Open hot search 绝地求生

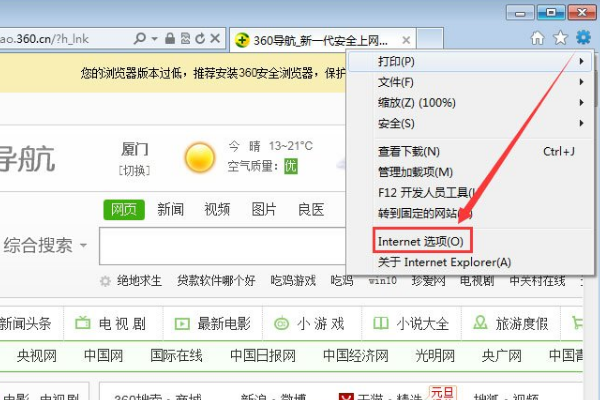[x=139, y=281]
